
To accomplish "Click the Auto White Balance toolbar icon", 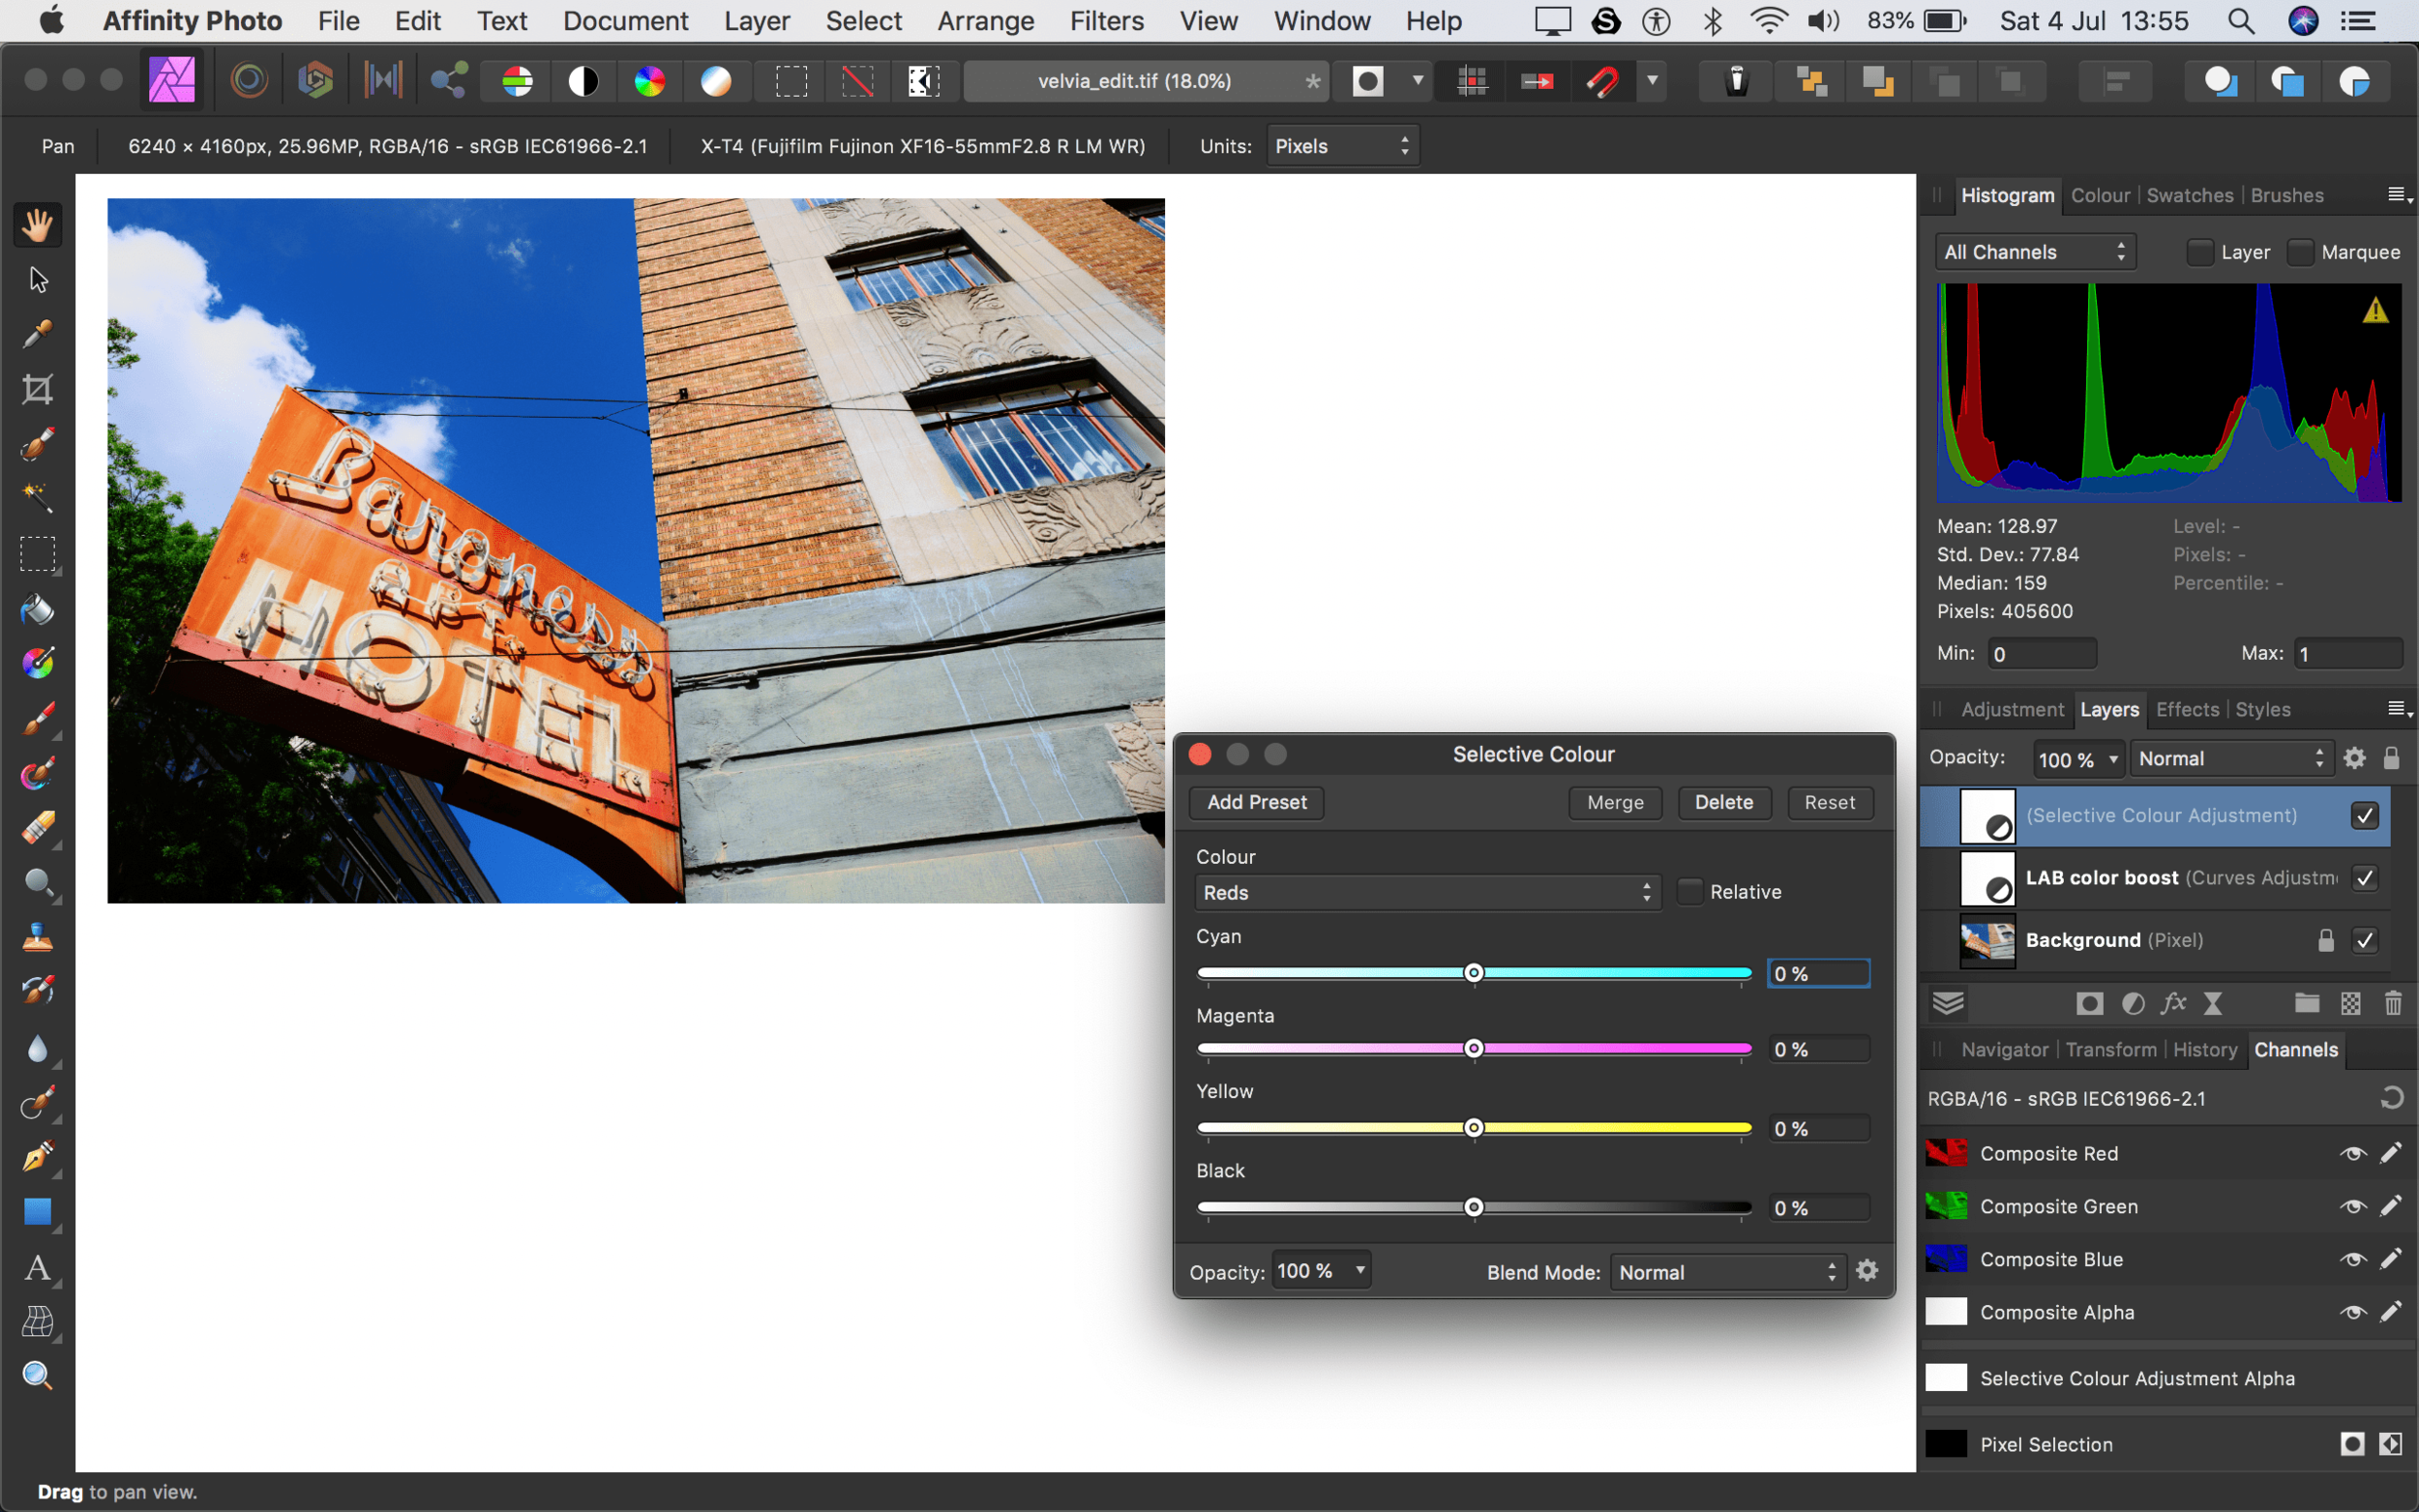I will coord(715,81).
